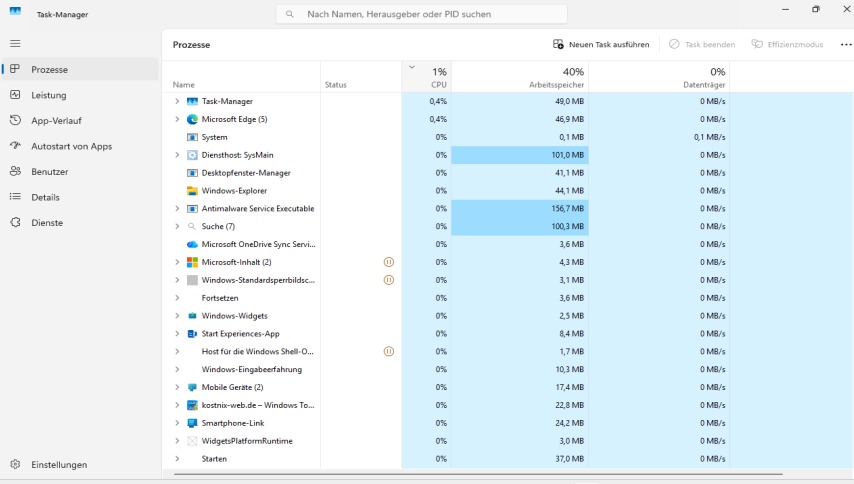This screenshot has width=854, height=484.
Task: Click the Windows-Widgets process icon
Action: pos(192,316)
